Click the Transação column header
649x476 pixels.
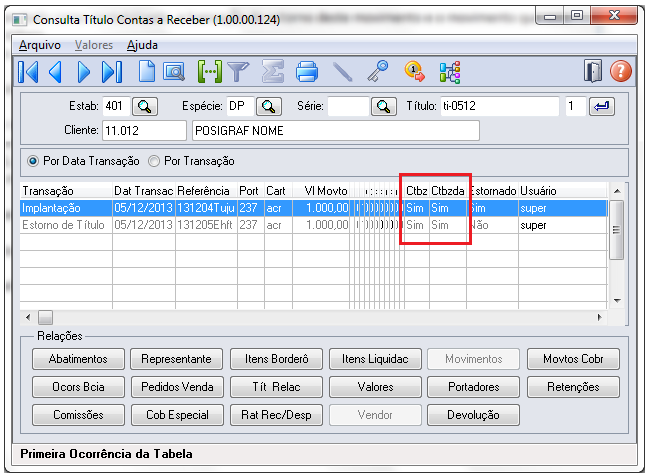tap(66, 191)
